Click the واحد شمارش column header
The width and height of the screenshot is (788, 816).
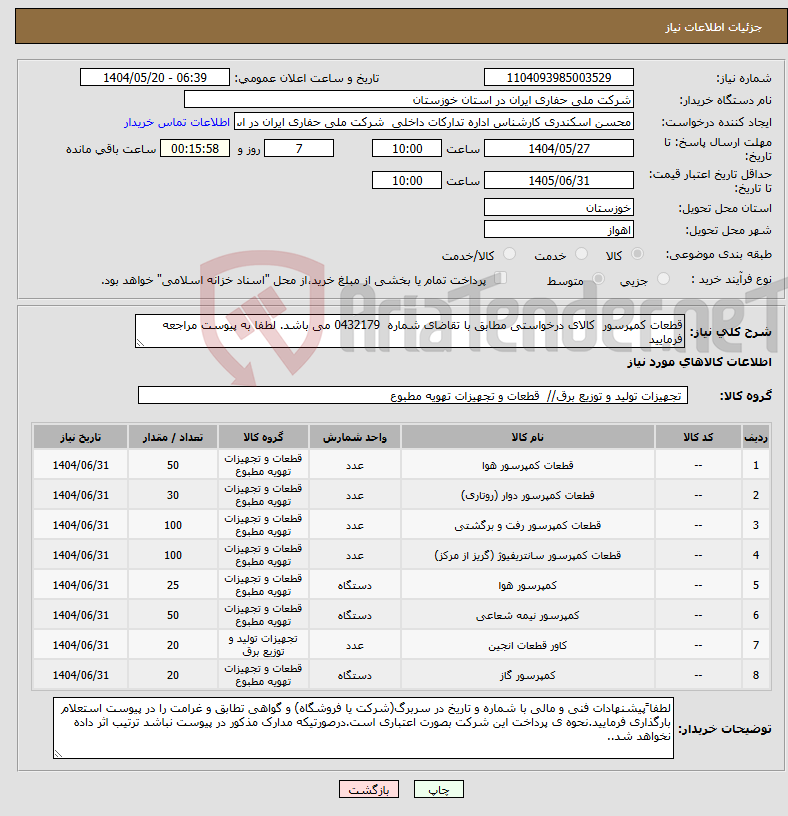(x=355, y=437)
